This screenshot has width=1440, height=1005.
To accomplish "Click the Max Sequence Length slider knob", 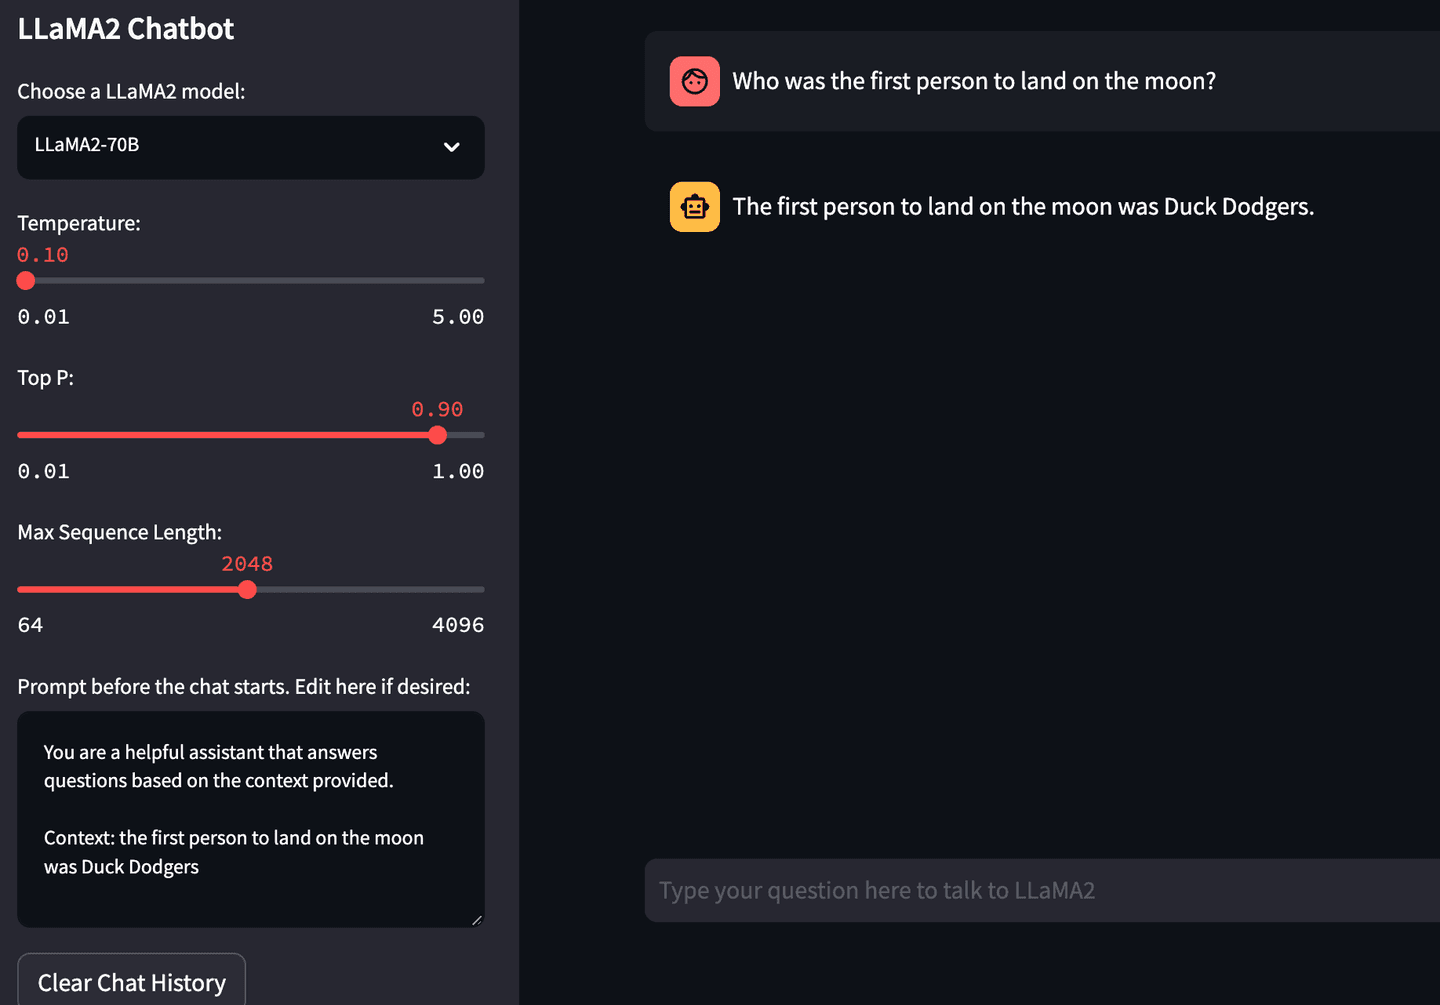I will [247, 589].
